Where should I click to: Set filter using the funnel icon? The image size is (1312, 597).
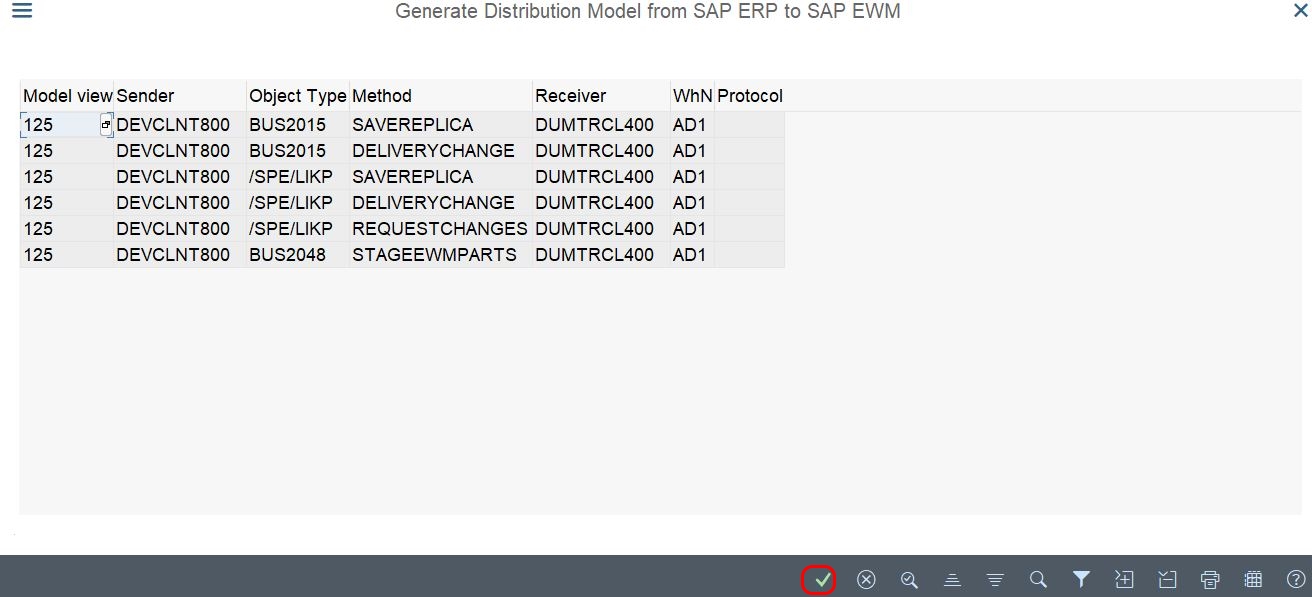[x=1081, y=579]
